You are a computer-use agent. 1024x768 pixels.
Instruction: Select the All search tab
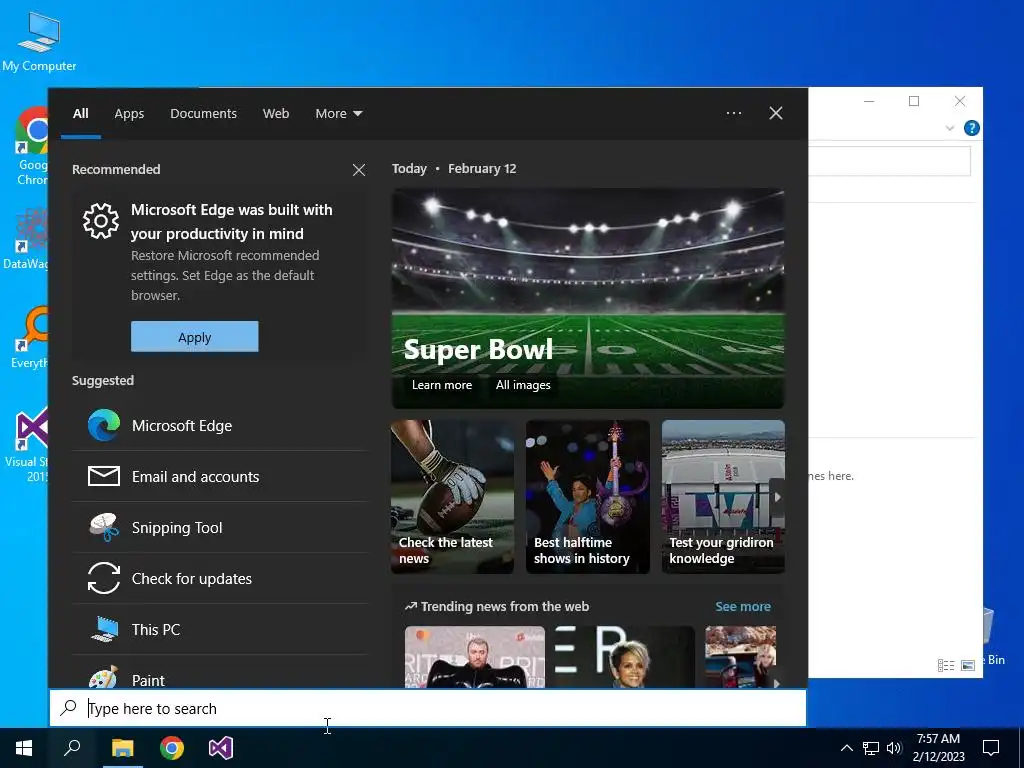click(x=81, y=114)
